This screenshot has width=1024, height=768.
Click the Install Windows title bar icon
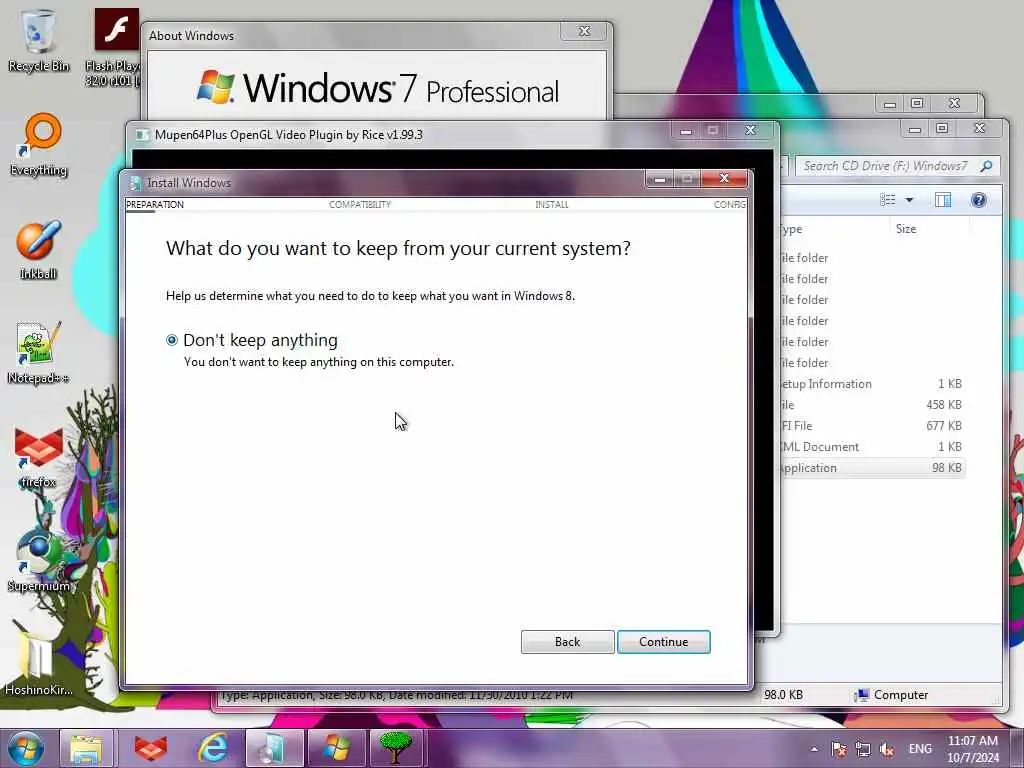135,183
